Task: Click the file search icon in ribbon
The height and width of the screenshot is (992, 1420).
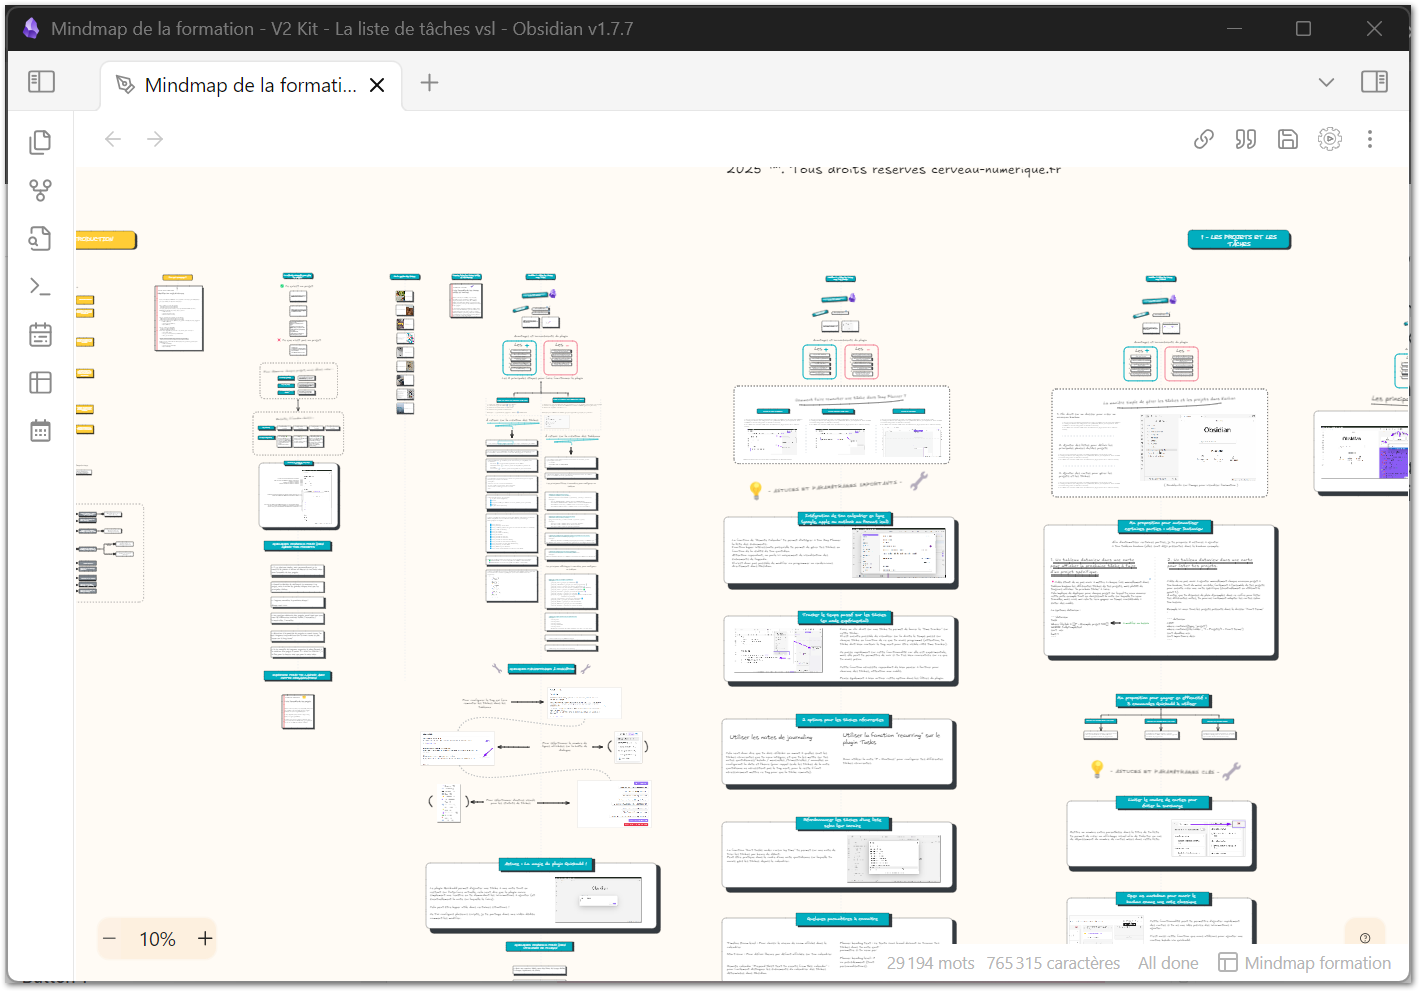Action: tap(40, 238)
